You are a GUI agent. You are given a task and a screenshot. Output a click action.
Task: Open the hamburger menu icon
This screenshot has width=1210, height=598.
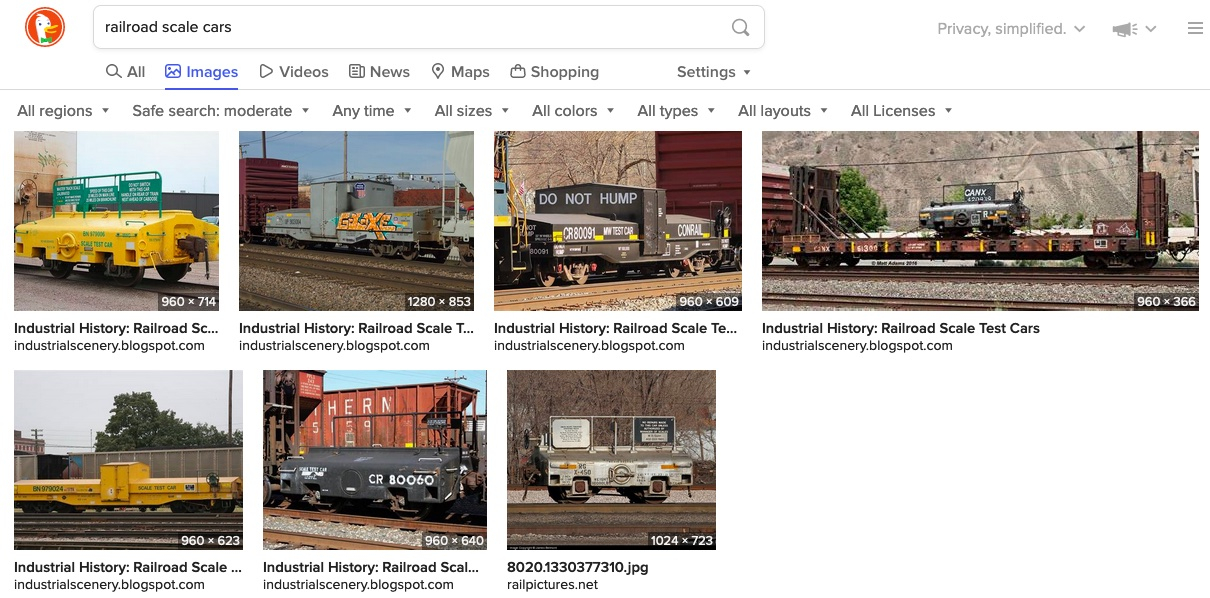point(1195,29)
